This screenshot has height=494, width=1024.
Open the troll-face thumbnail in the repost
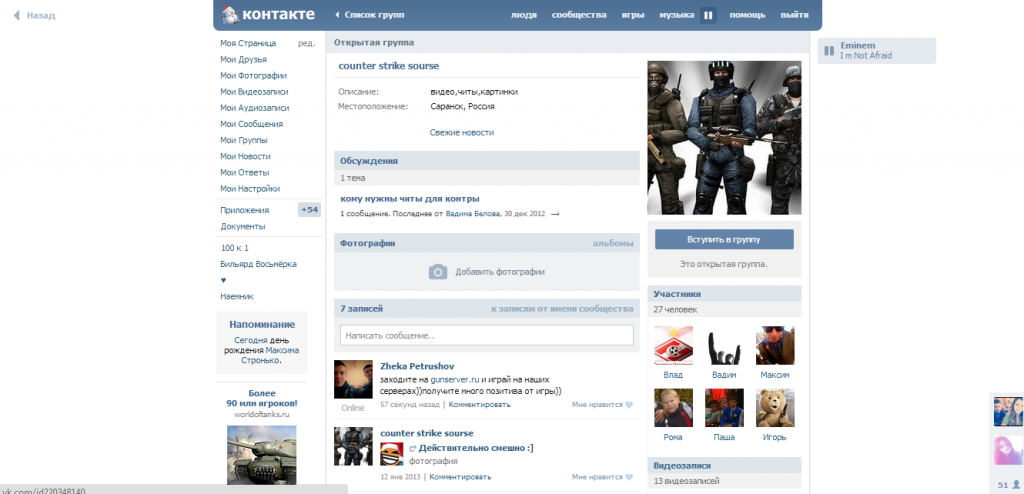(x=392, y=451)
